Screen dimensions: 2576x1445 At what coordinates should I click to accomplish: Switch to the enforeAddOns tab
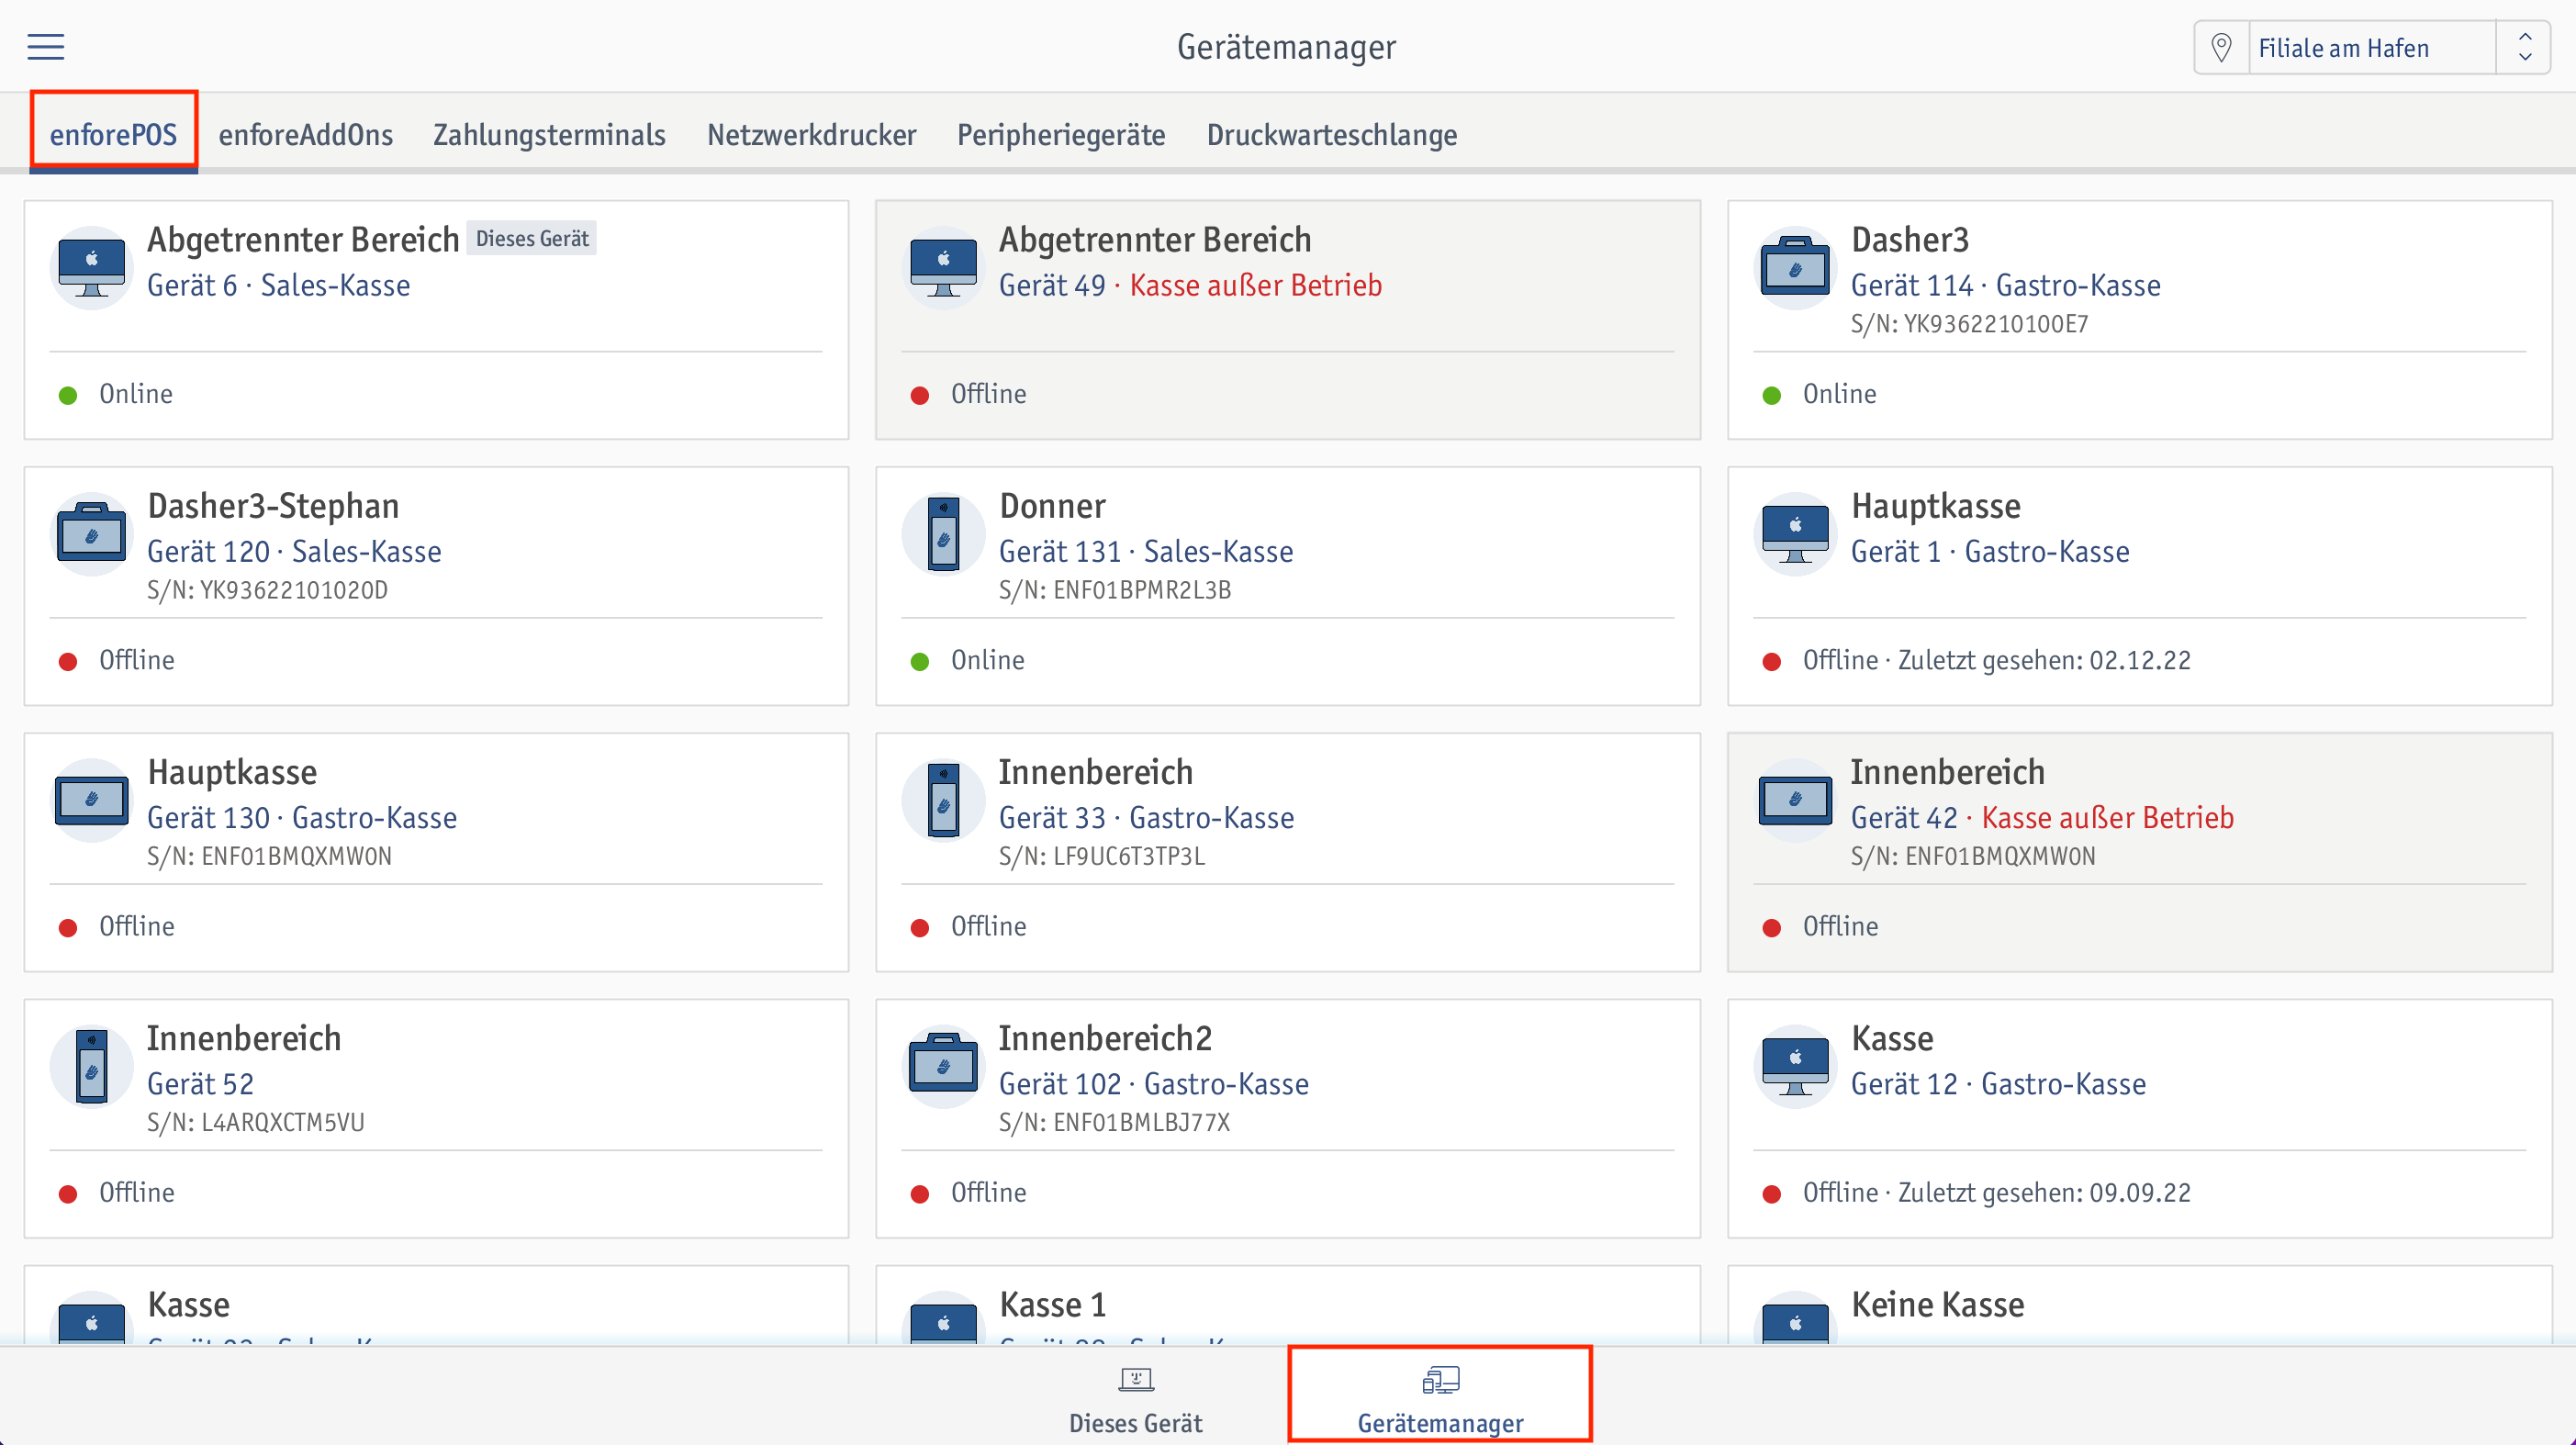306,134
